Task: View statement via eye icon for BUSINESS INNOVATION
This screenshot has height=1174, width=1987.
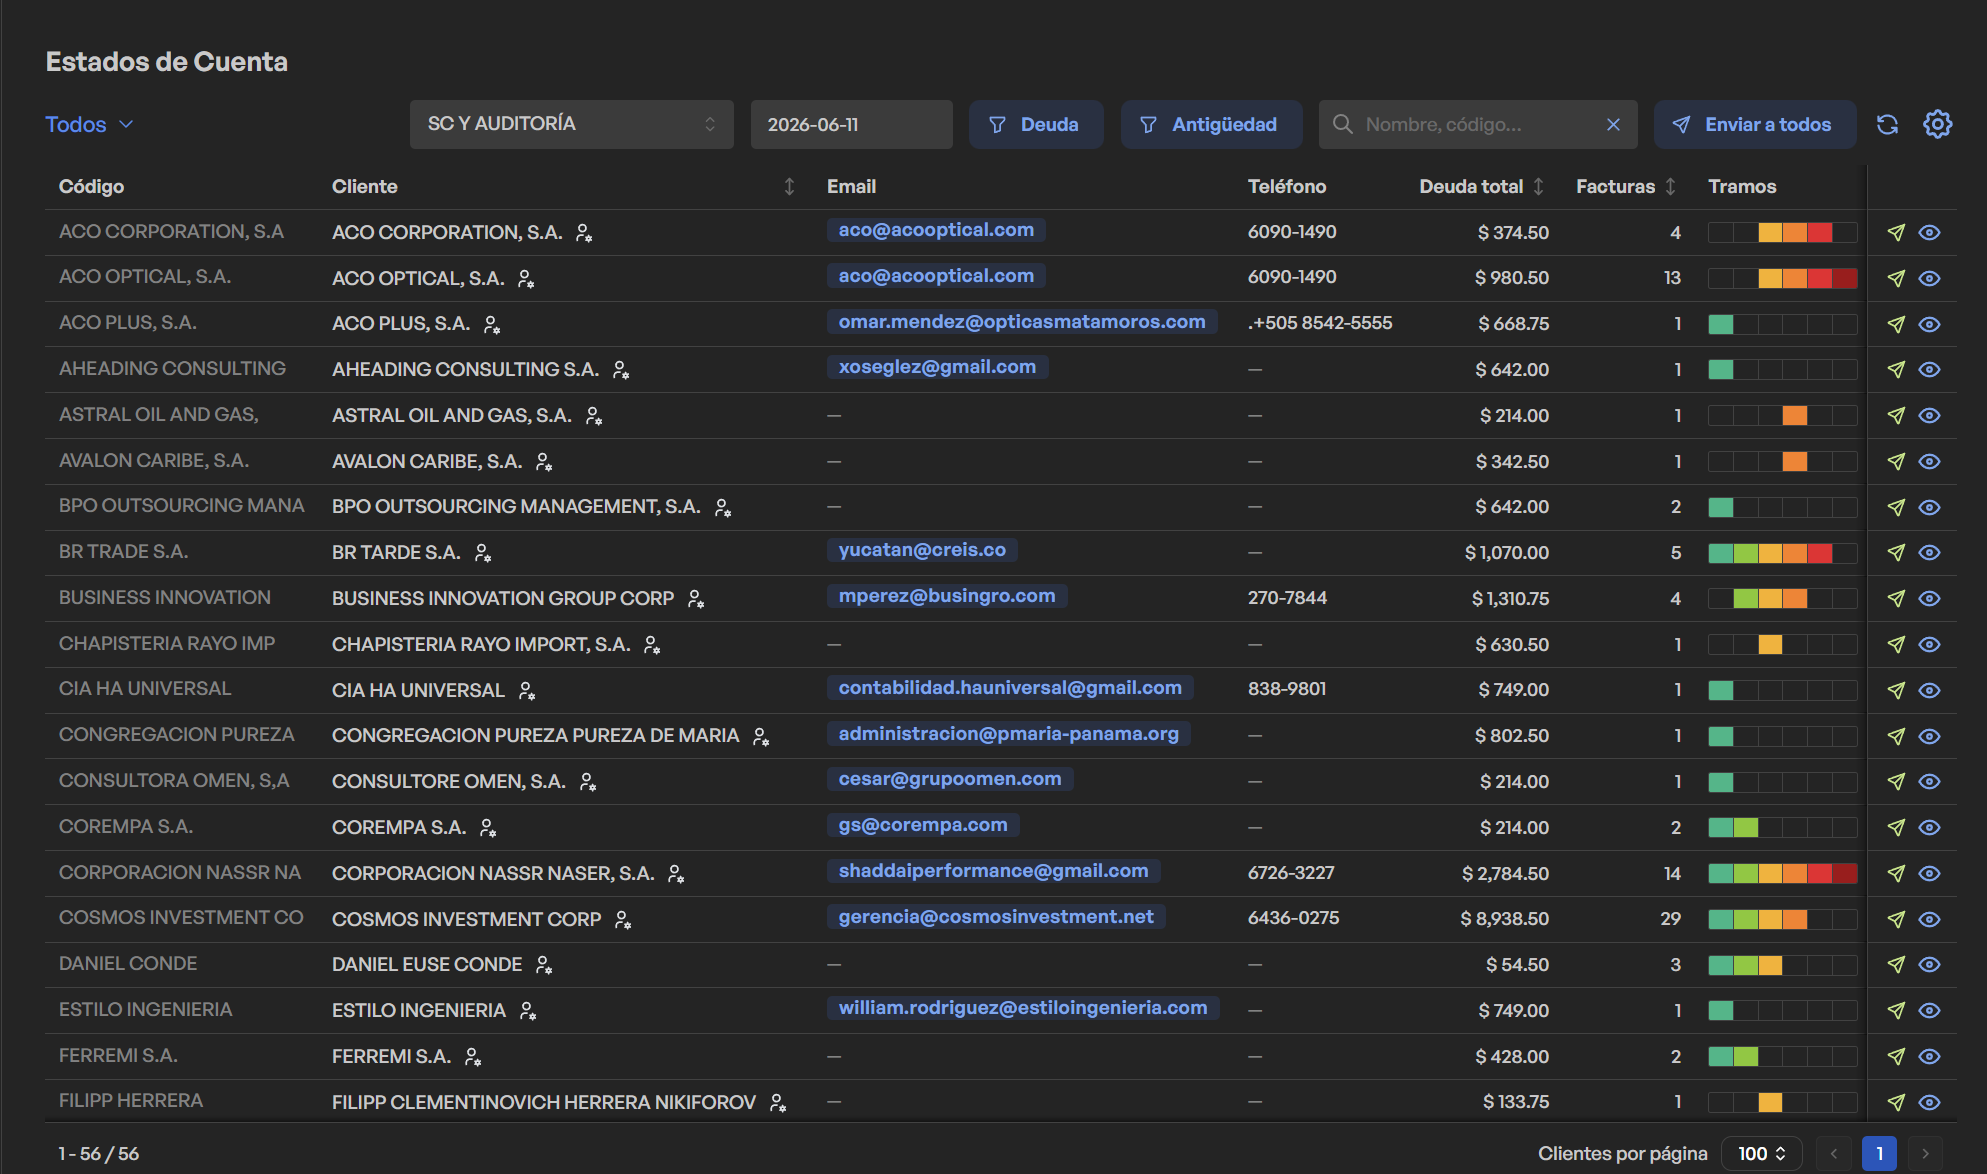Action: [x=1930, y=598]
